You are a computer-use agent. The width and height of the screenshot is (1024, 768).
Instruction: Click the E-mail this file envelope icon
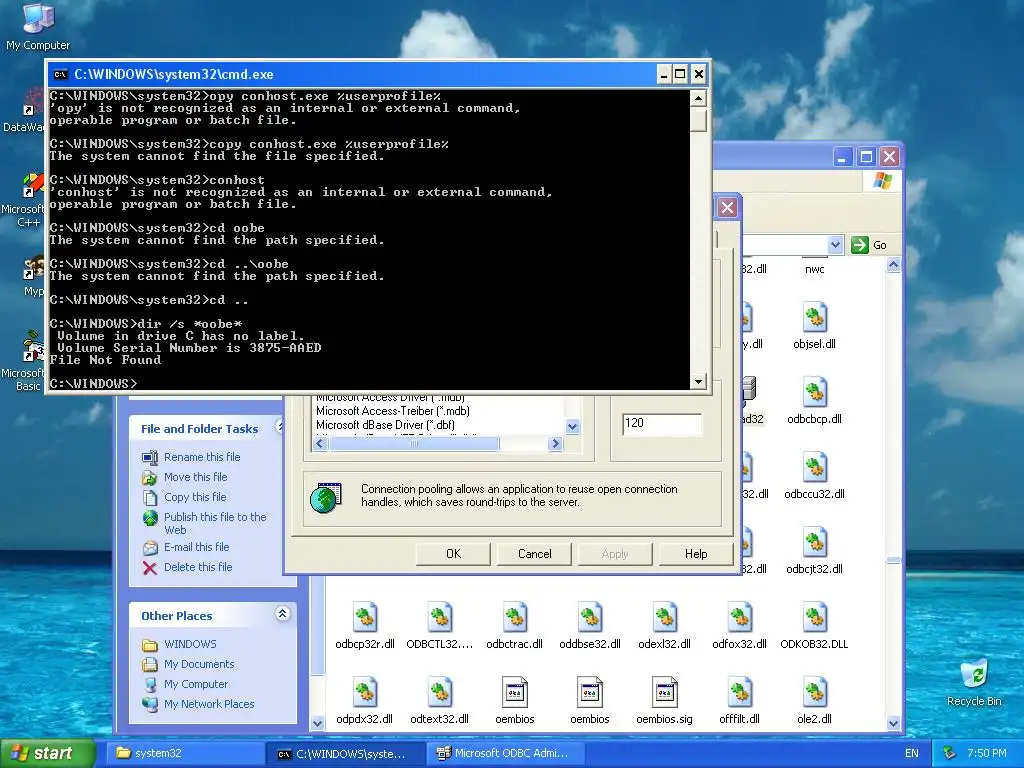[150, 548]
